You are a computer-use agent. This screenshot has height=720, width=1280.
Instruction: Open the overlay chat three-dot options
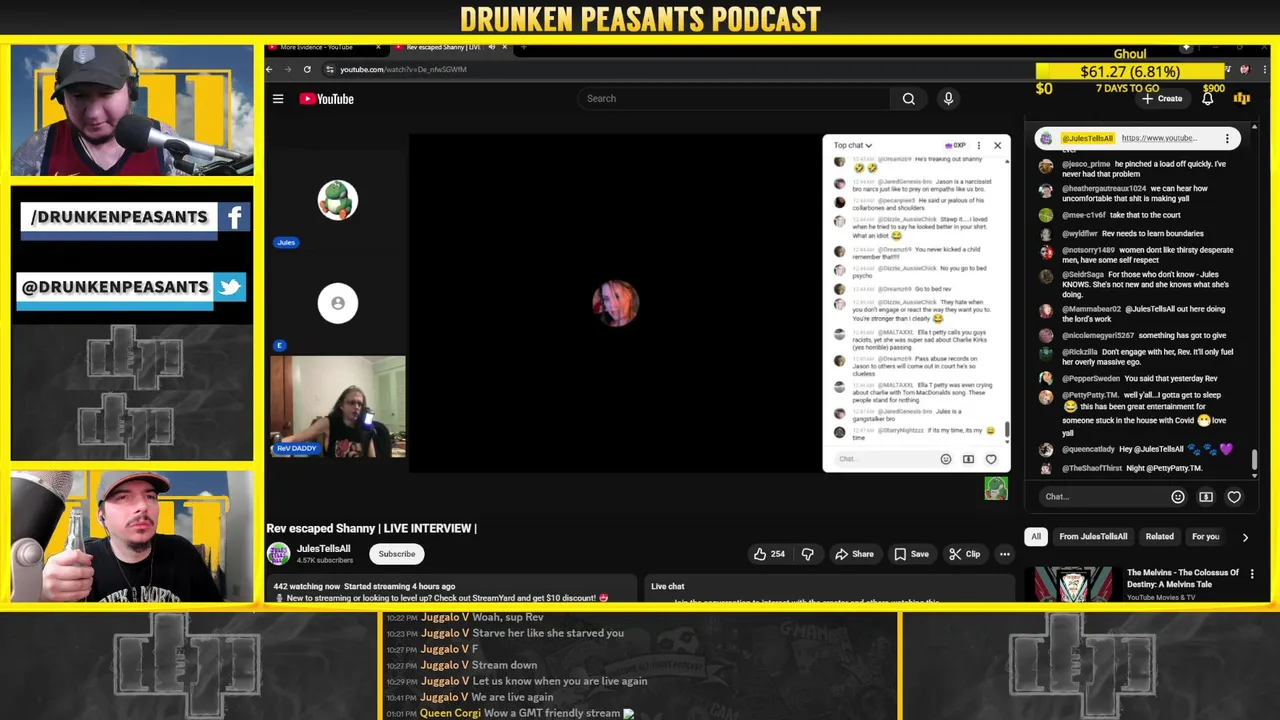(979, 145)
